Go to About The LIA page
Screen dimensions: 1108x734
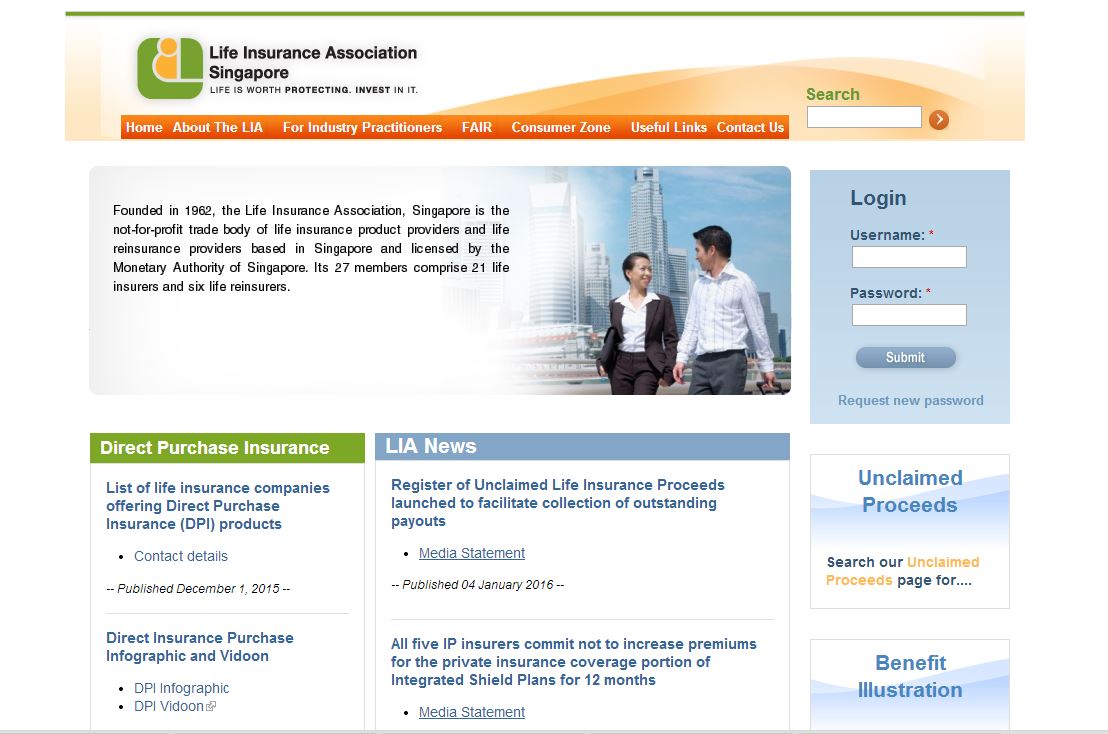[x=217, y=128]
